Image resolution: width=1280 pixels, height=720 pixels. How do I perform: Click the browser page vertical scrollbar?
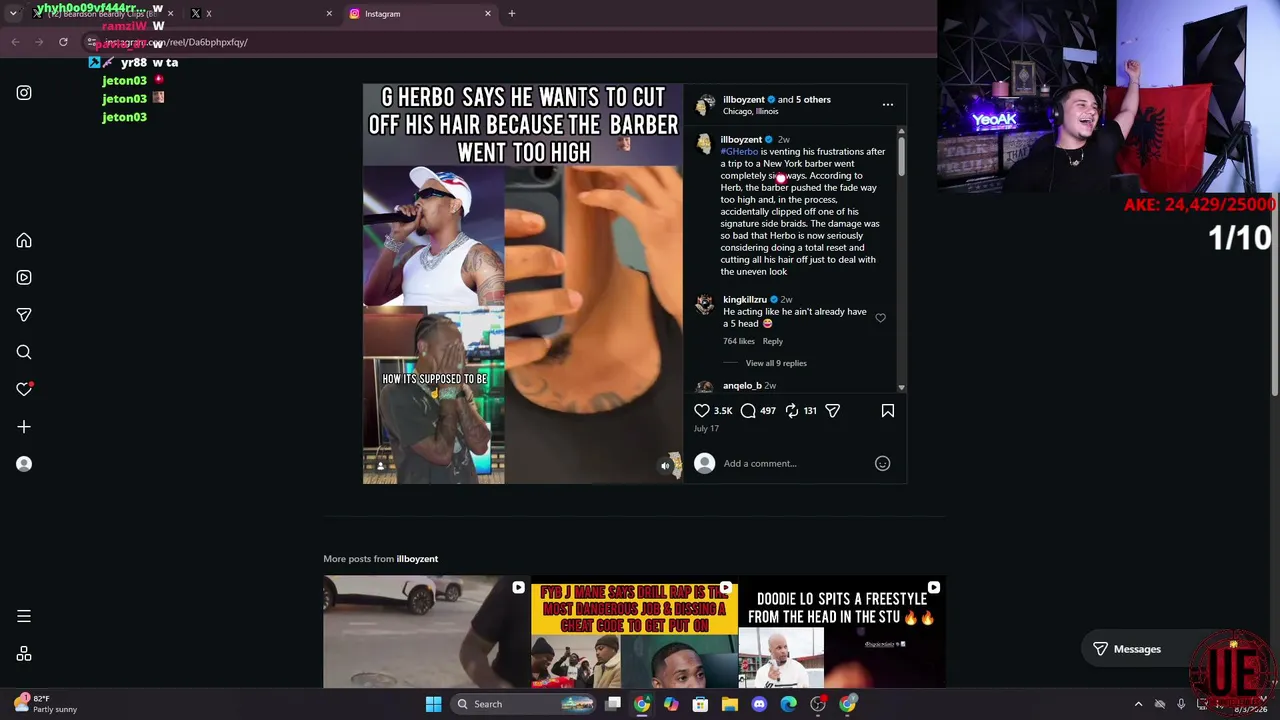coord(1273,230)
